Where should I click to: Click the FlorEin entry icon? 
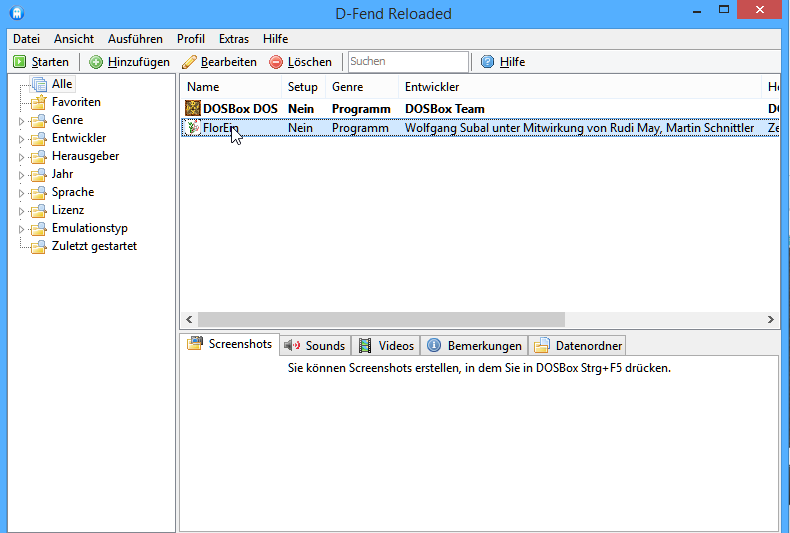click(x=193, y=127)
